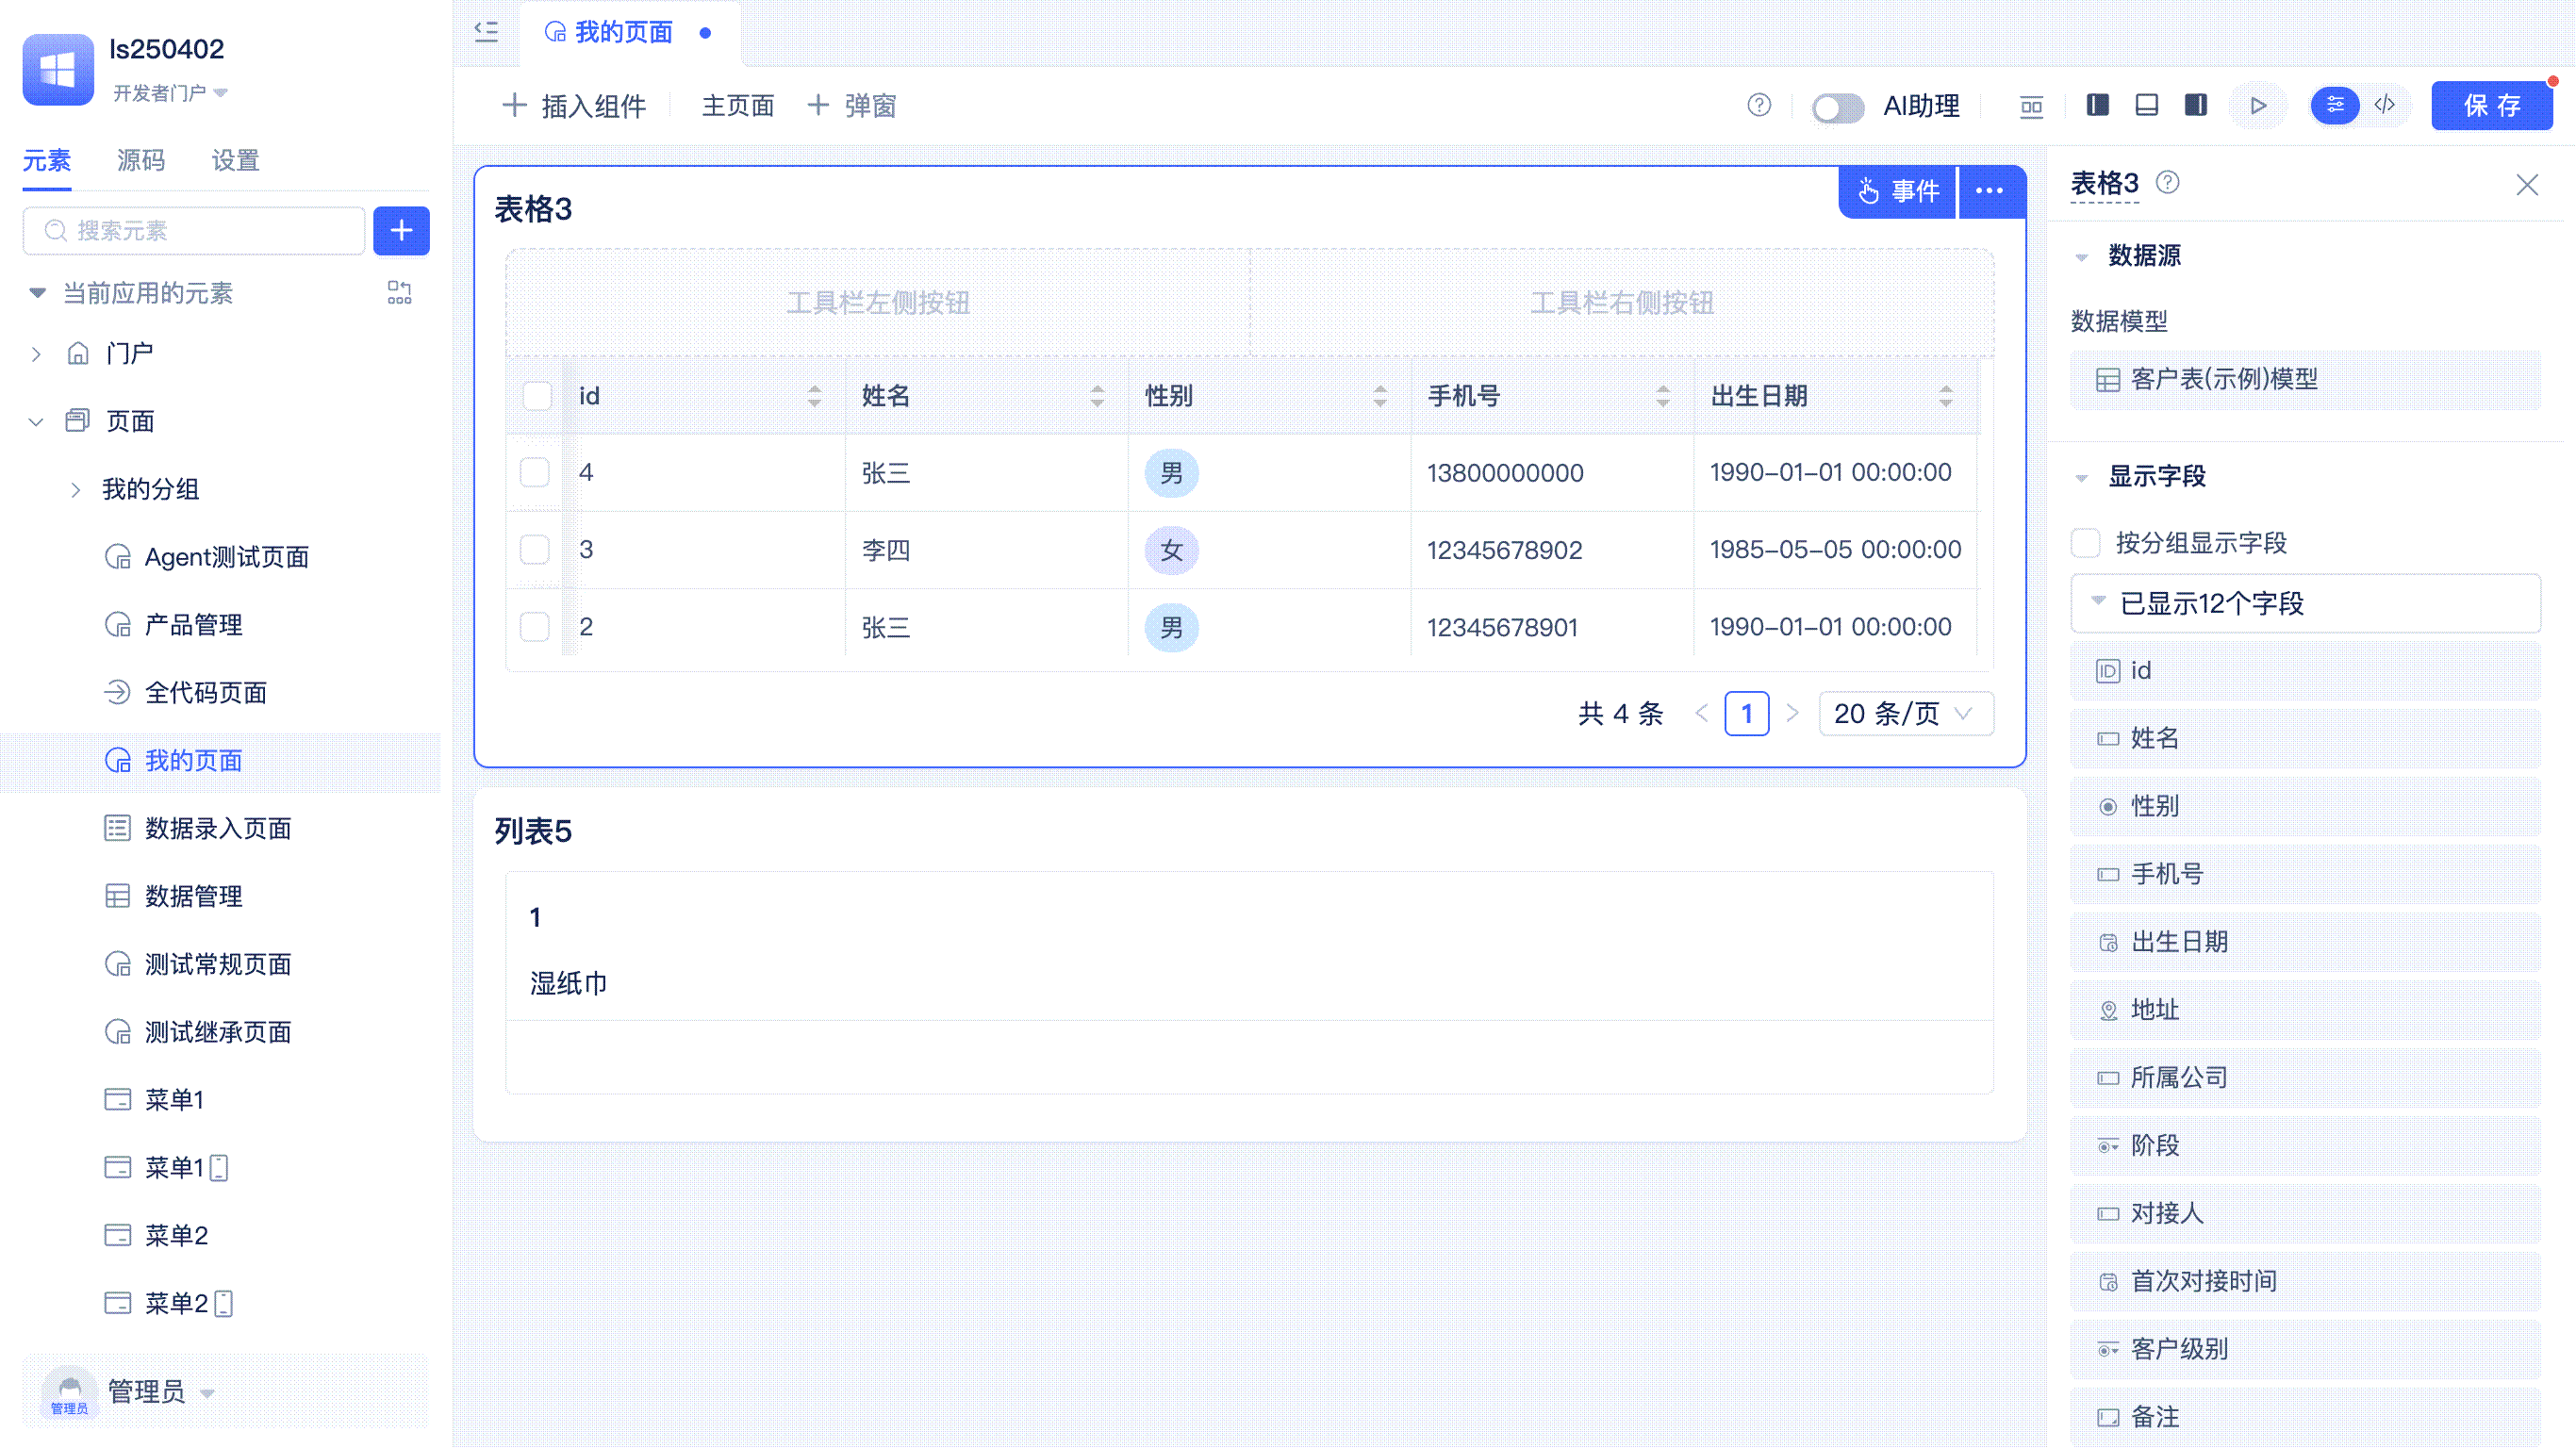Screen dimensions: 2576x1448
Task: Open the 20 条/页 page size dropdown
Action: tap(1906, 714)
